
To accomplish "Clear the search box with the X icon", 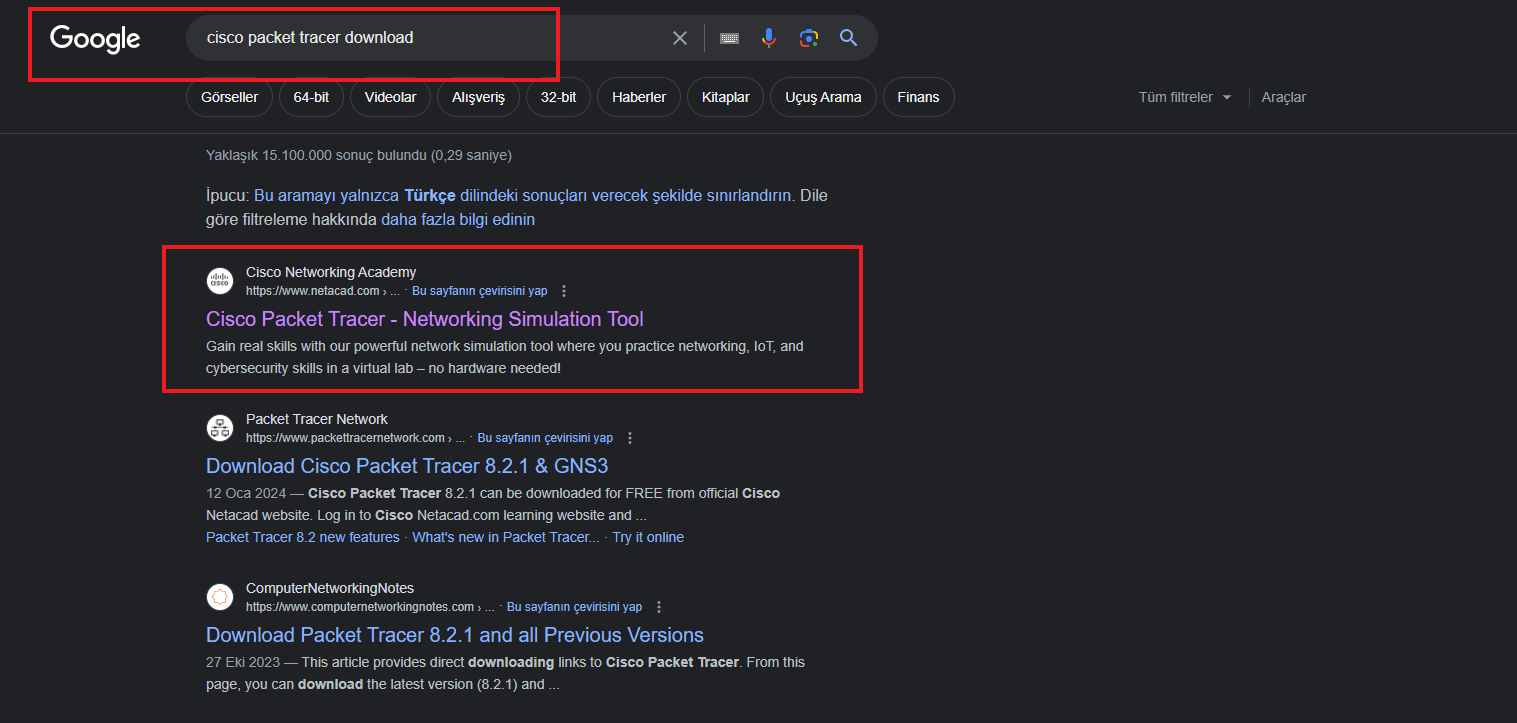I will 680,38.
